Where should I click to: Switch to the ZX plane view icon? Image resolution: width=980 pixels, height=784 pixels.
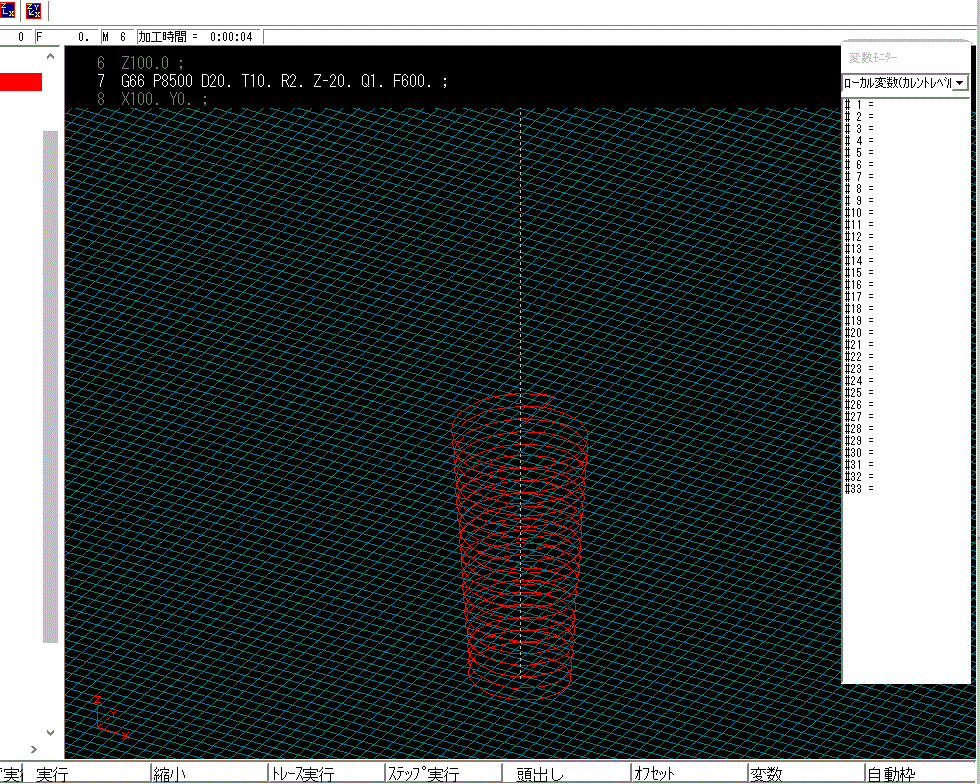tap(7, 9)
